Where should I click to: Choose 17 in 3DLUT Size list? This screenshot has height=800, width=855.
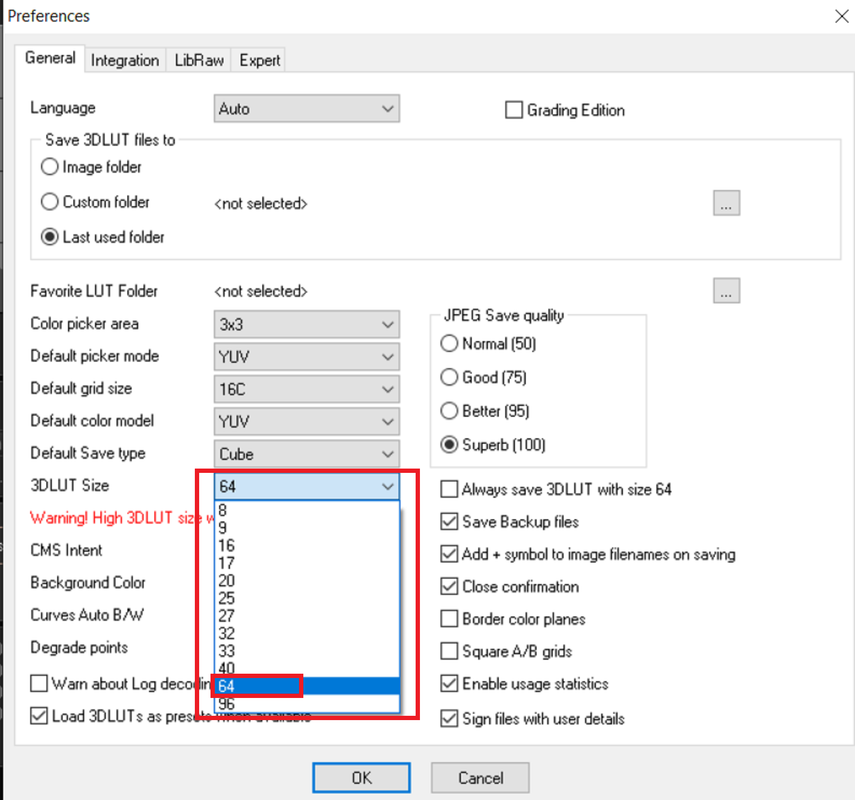307,563
